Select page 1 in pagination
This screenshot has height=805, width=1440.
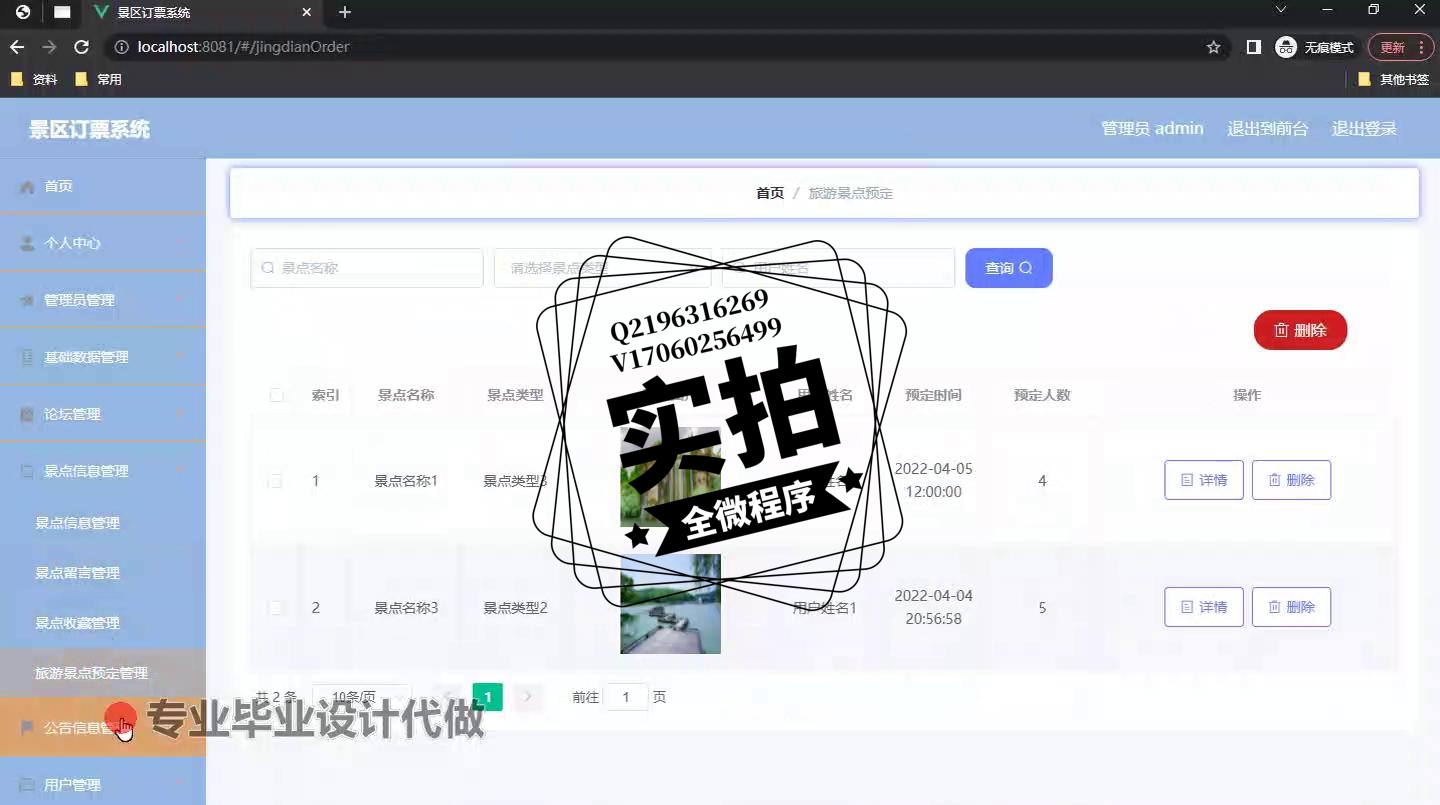pos(487,697)
